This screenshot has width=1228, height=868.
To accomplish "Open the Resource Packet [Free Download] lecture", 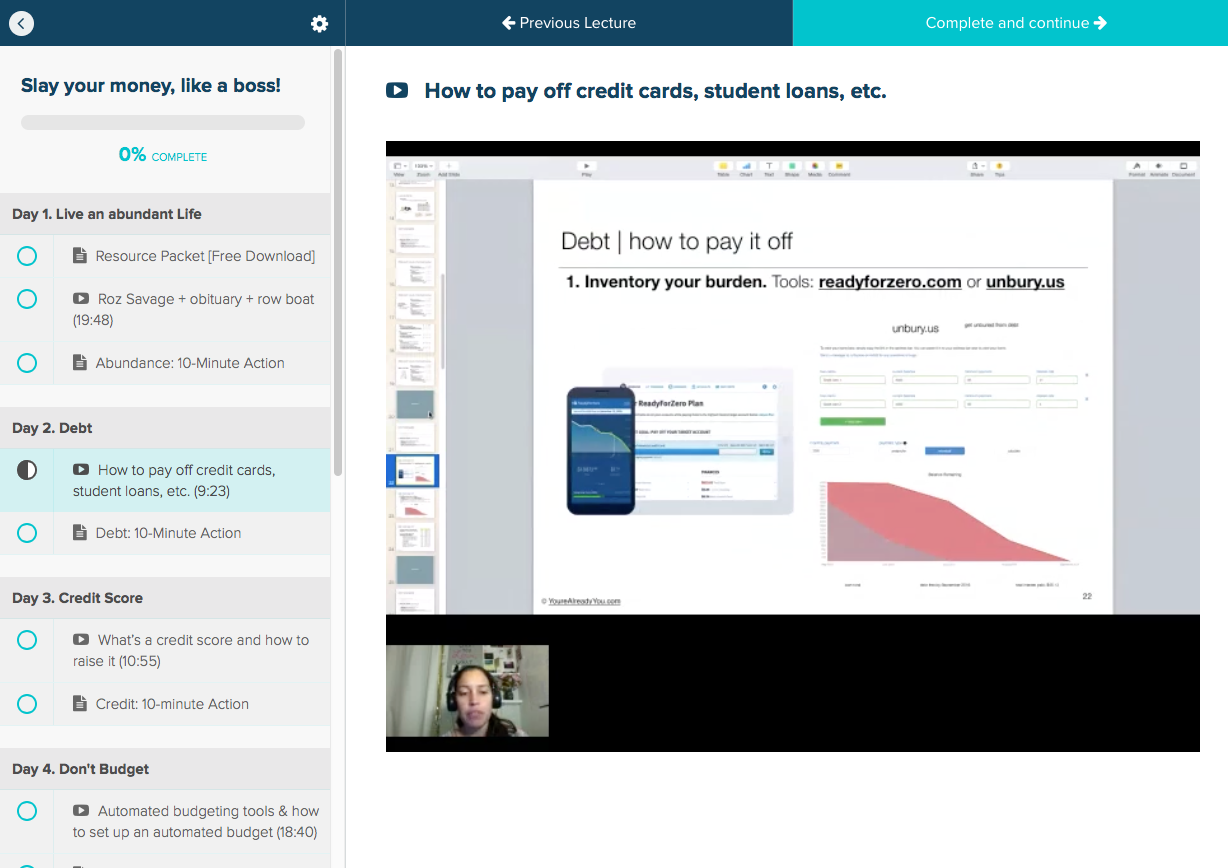I will [x=165, y=256].
